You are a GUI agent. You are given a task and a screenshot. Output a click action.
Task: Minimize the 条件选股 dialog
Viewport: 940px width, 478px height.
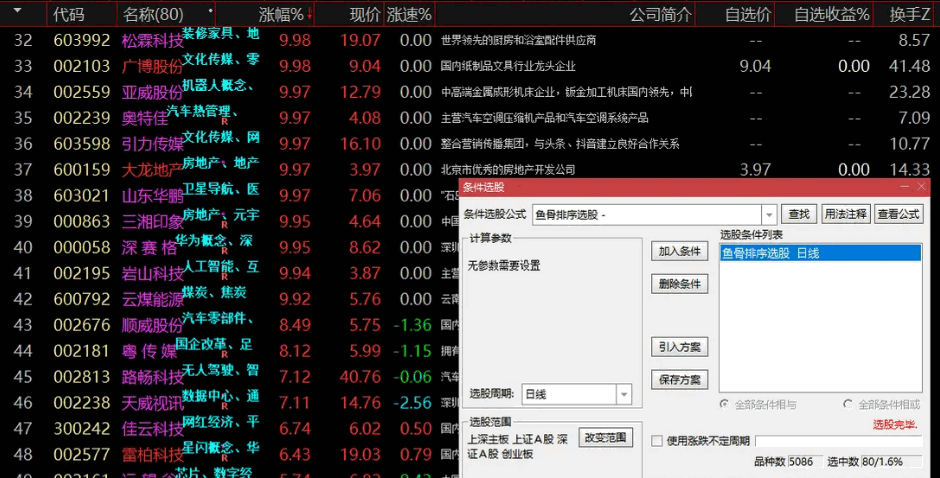pos(904,187)
